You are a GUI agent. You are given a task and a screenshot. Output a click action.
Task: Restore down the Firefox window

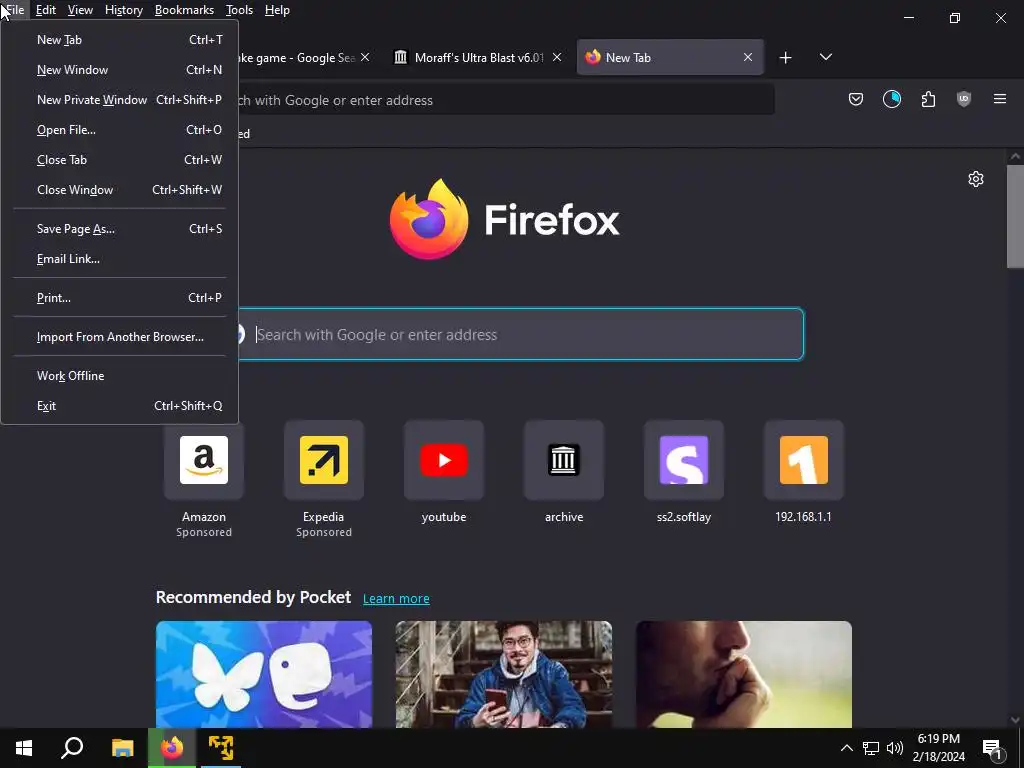(955, 18)
